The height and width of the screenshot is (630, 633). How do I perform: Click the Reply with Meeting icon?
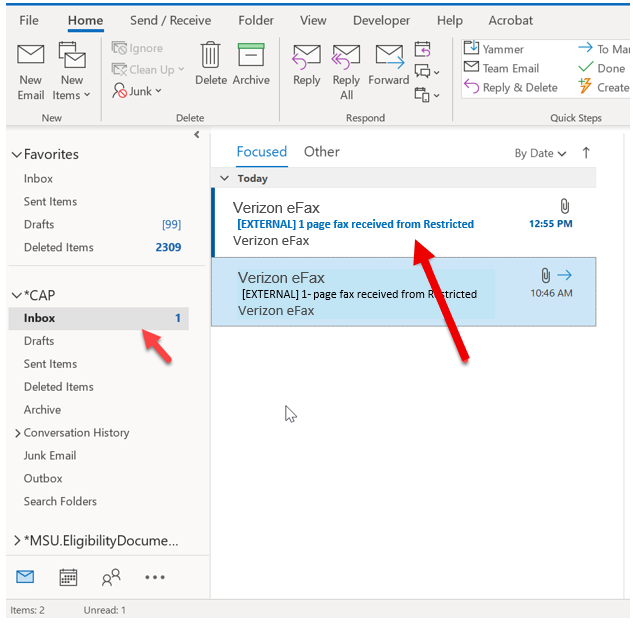[422, 49]
